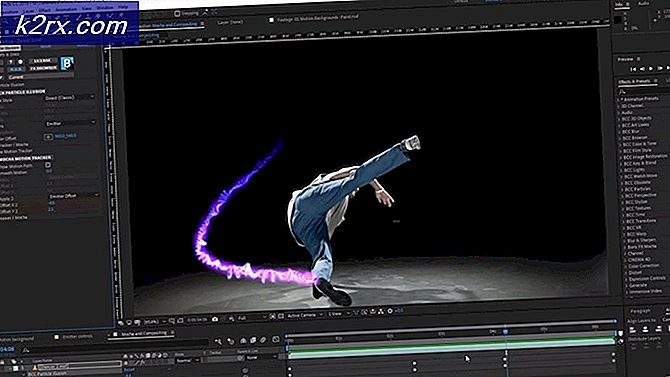Click the Reset link in timeline
This screenshot has height=377, width=670.
129,369
